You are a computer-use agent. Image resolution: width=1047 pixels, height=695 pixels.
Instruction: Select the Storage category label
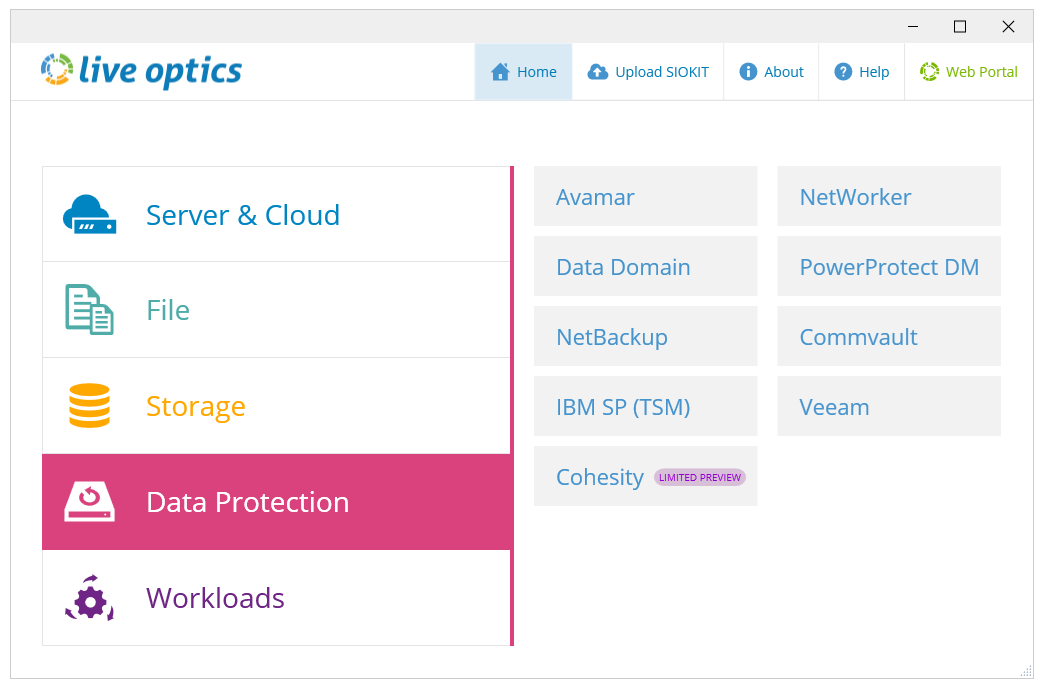(196, 407)
